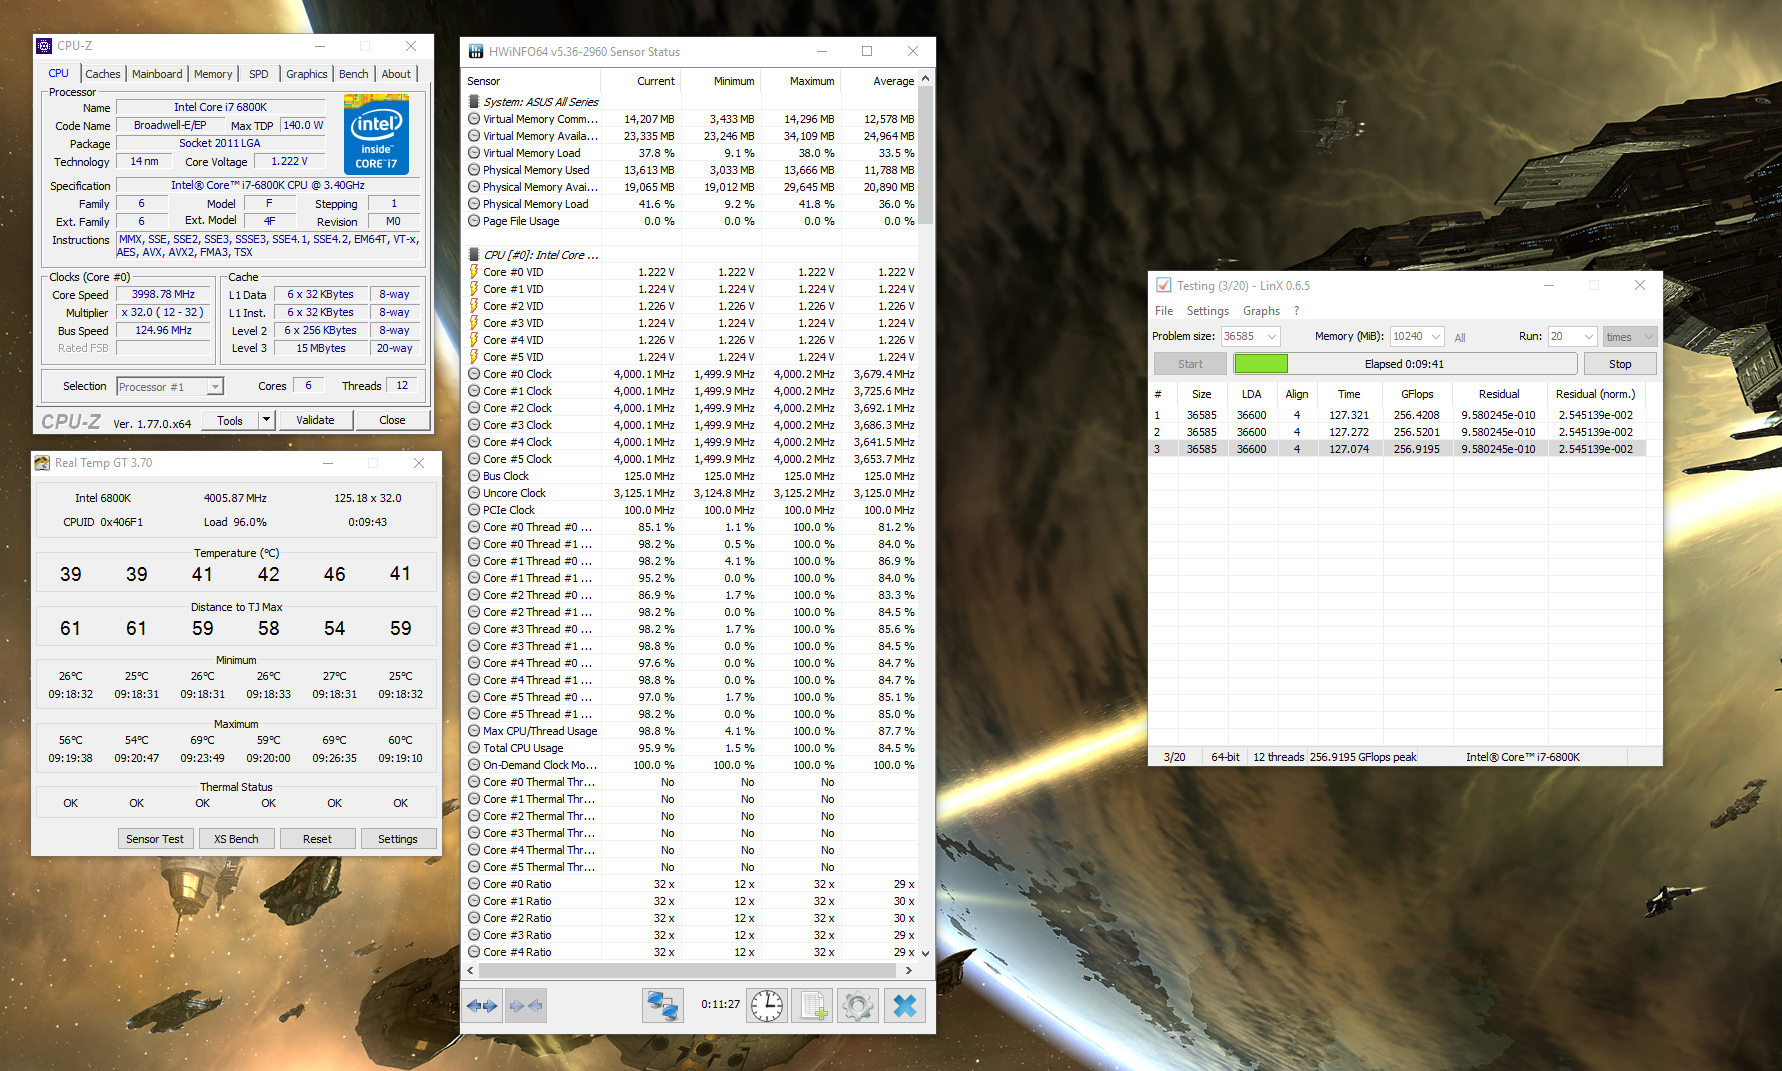Click the blue X icon in HWiNFO toolbar
The height and width of the screenshot is (1071, 1782).
click(x=904, y=1005)
